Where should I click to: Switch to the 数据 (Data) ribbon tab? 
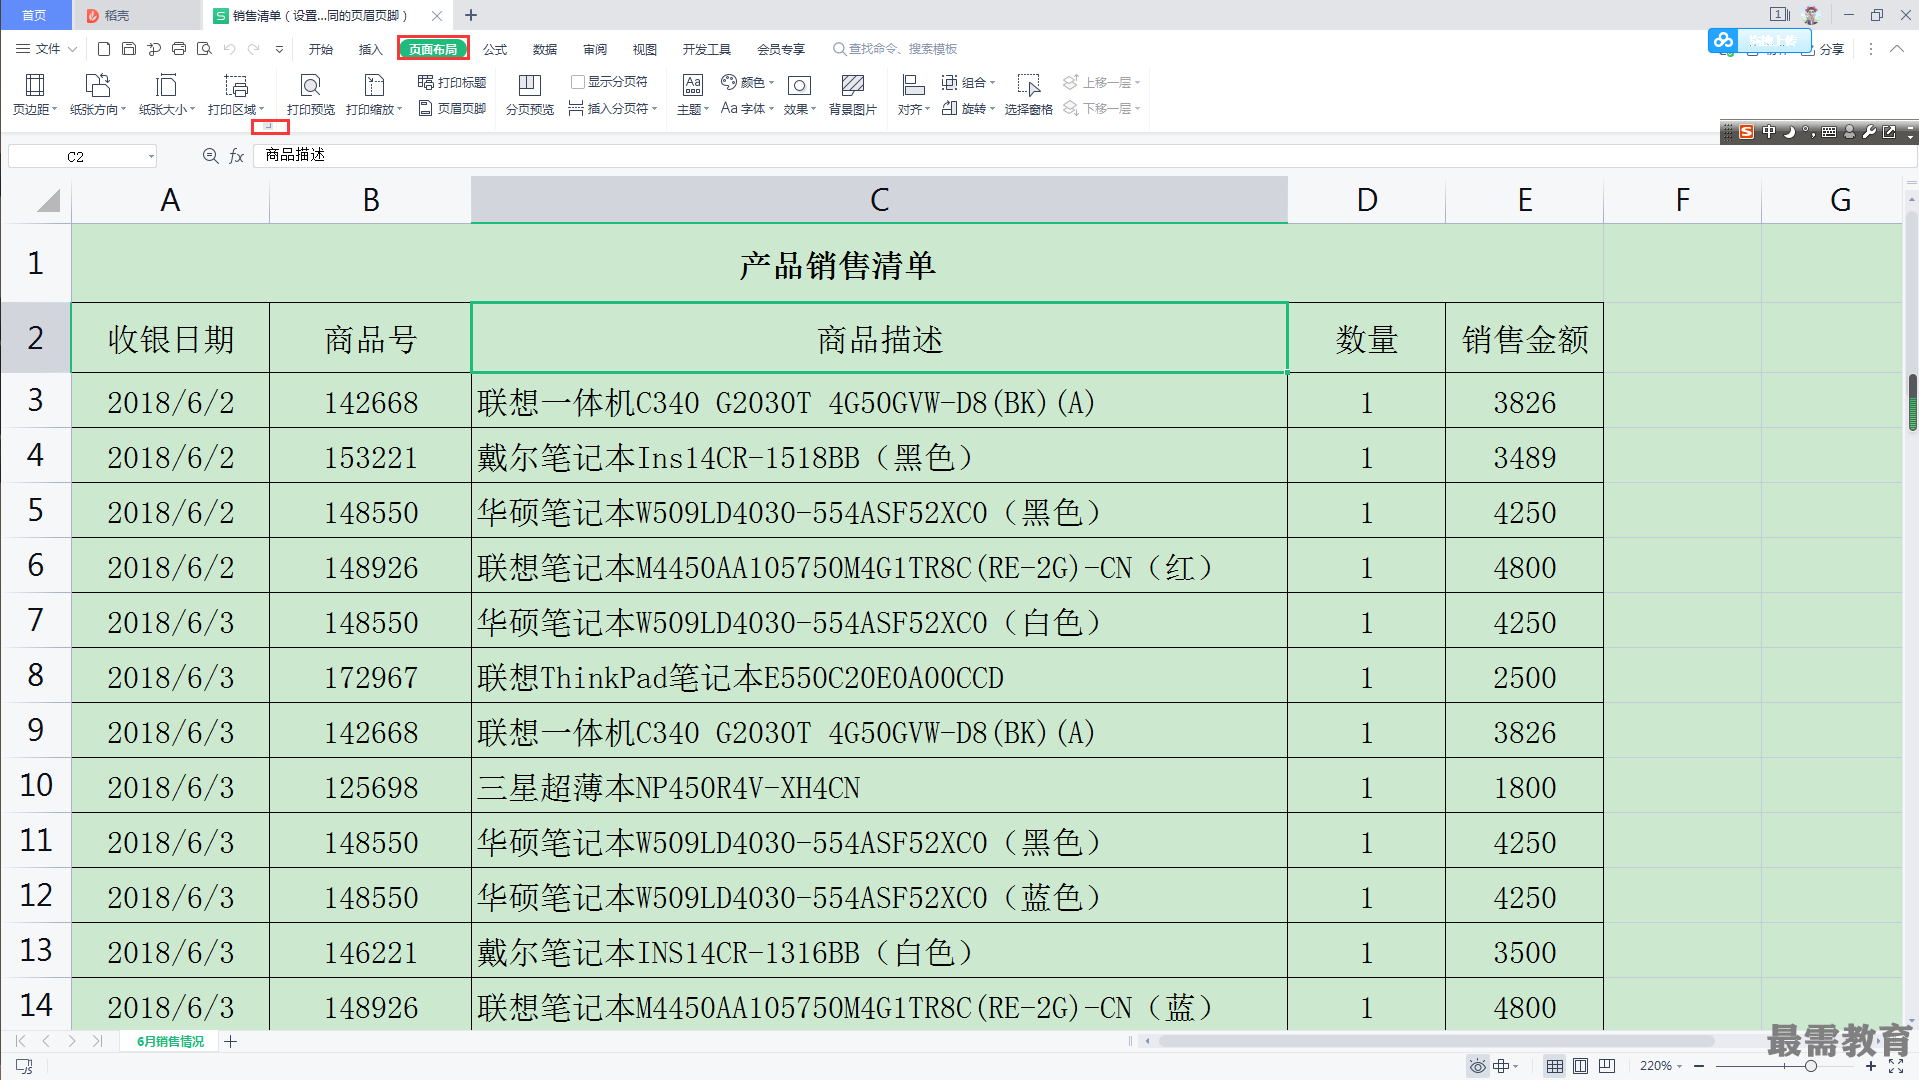pyautogui.click(x=545, y=49)
